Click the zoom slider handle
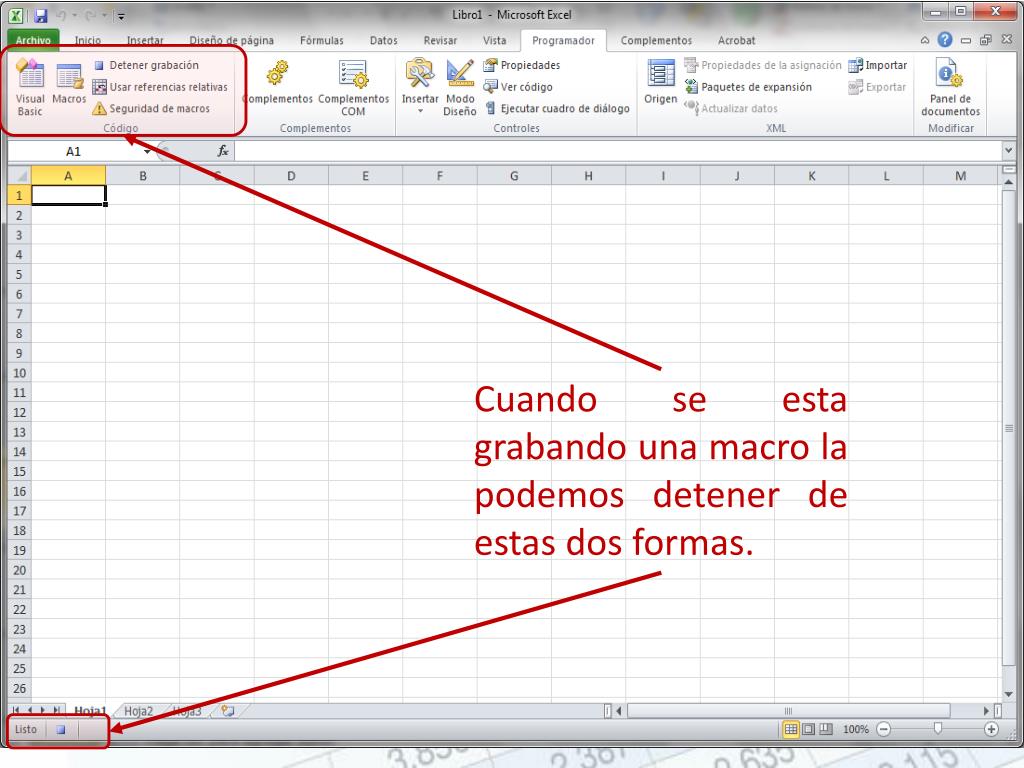This screenshot has height=768, width=1024. point(938,729)
